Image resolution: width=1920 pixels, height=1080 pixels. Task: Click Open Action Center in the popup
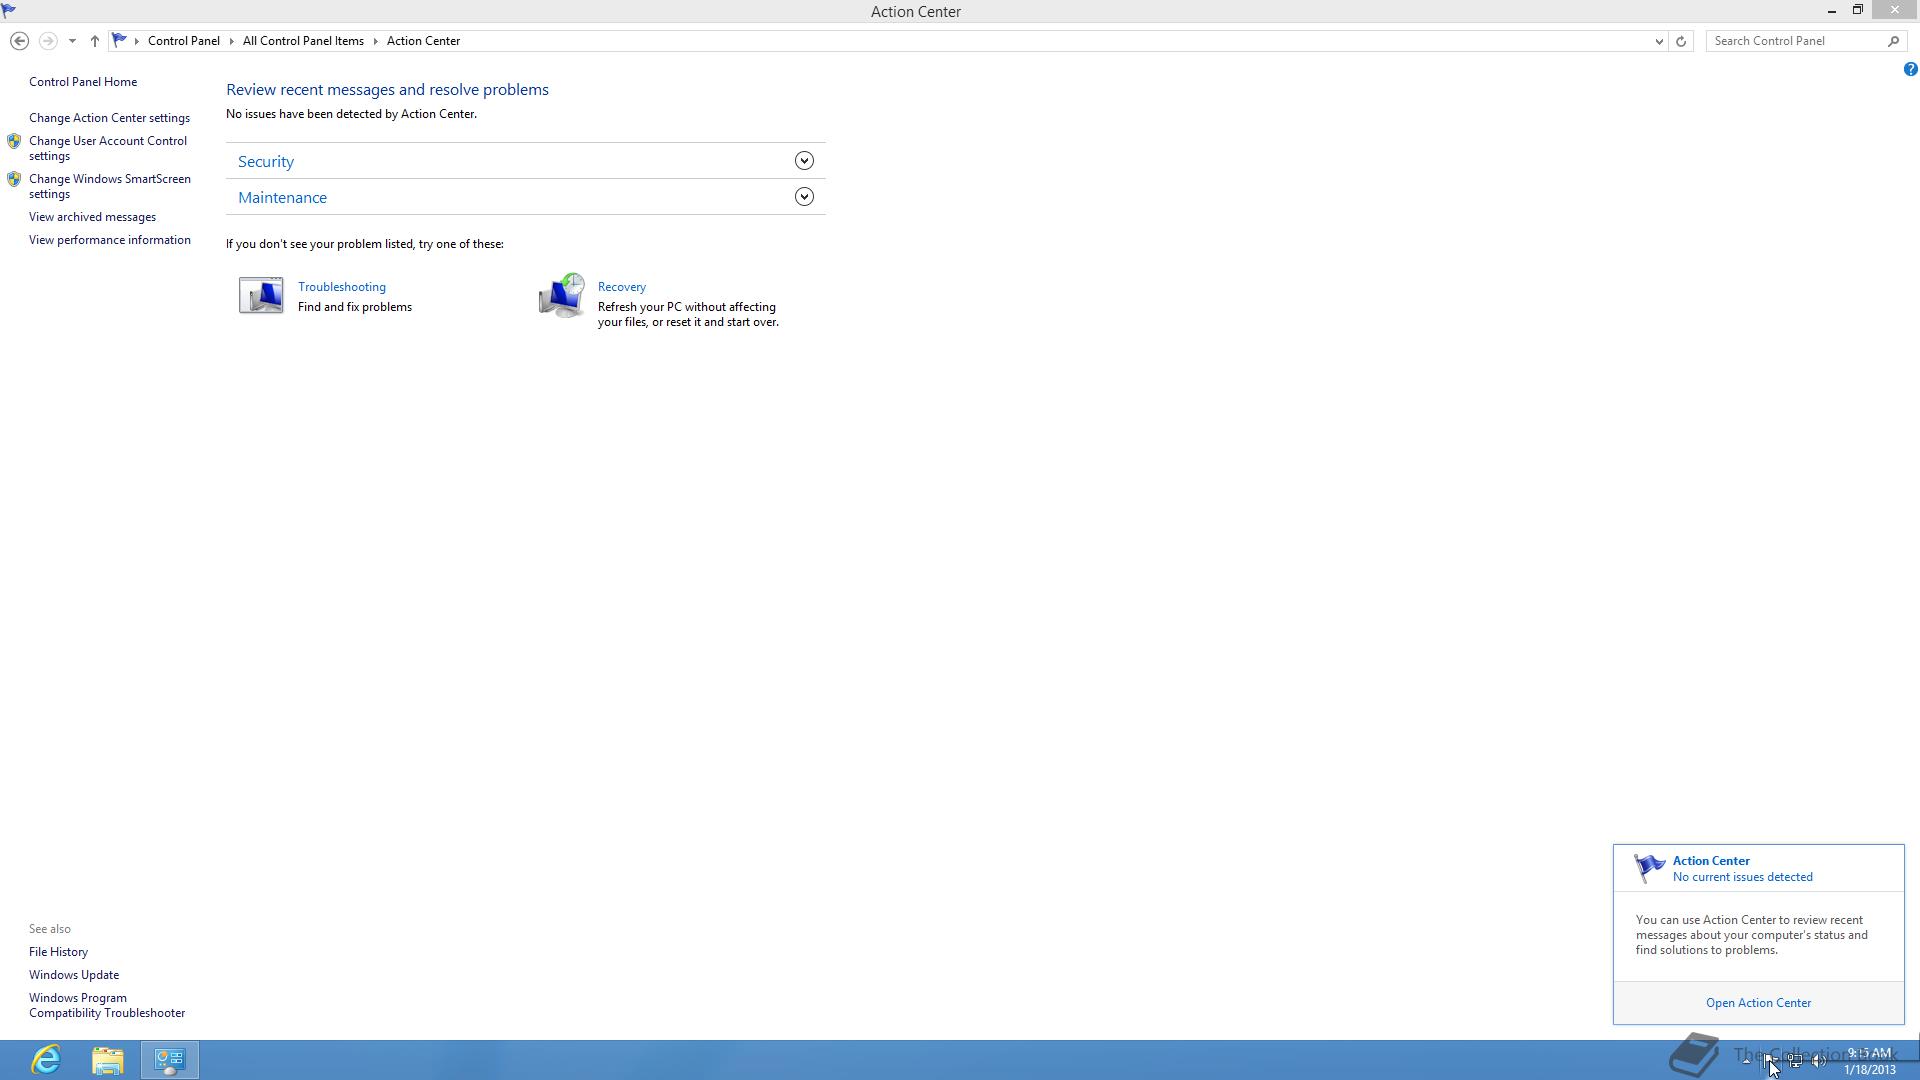(x=1758, y=1003)
